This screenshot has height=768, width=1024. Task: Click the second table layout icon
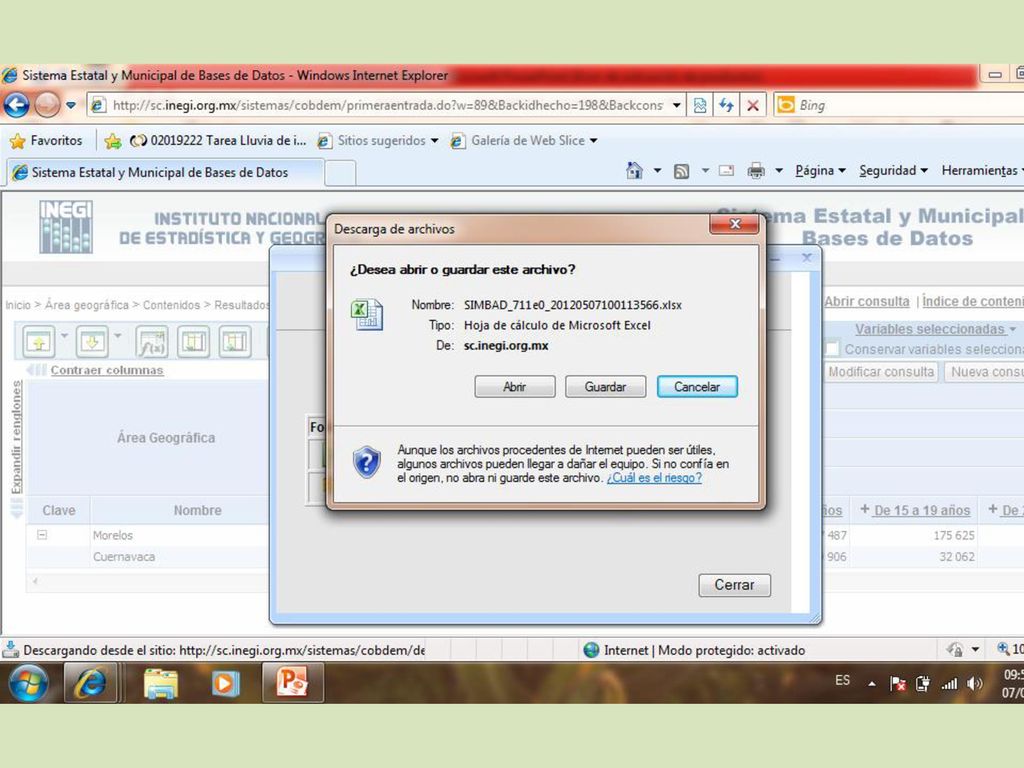coord(234,341)
